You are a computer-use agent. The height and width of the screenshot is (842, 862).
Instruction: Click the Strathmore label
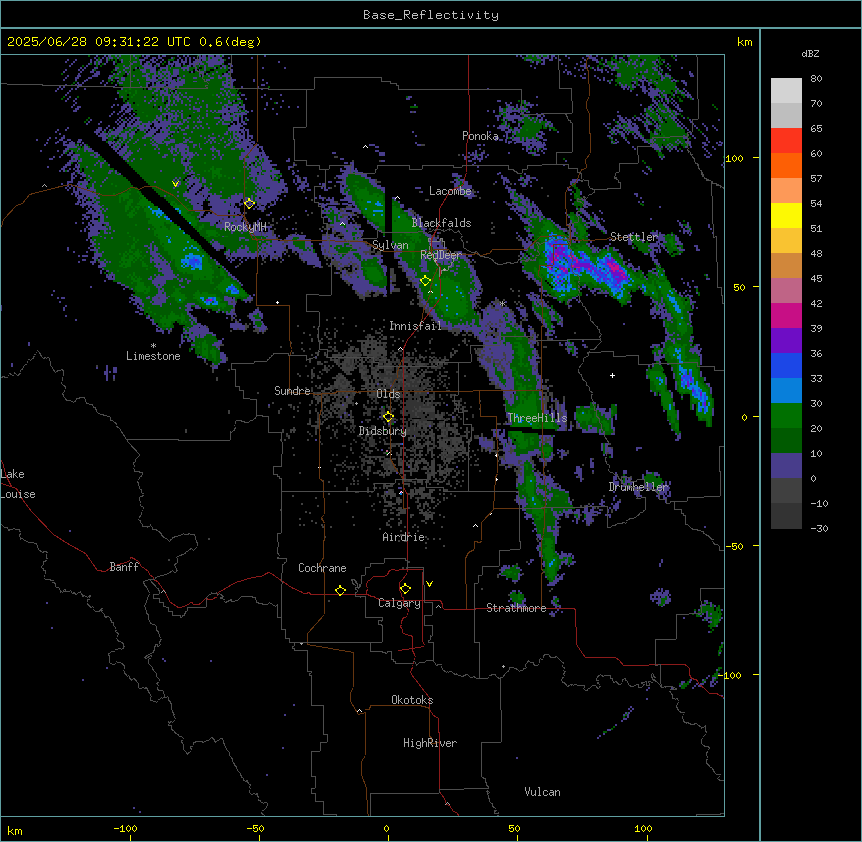(516, 608)
